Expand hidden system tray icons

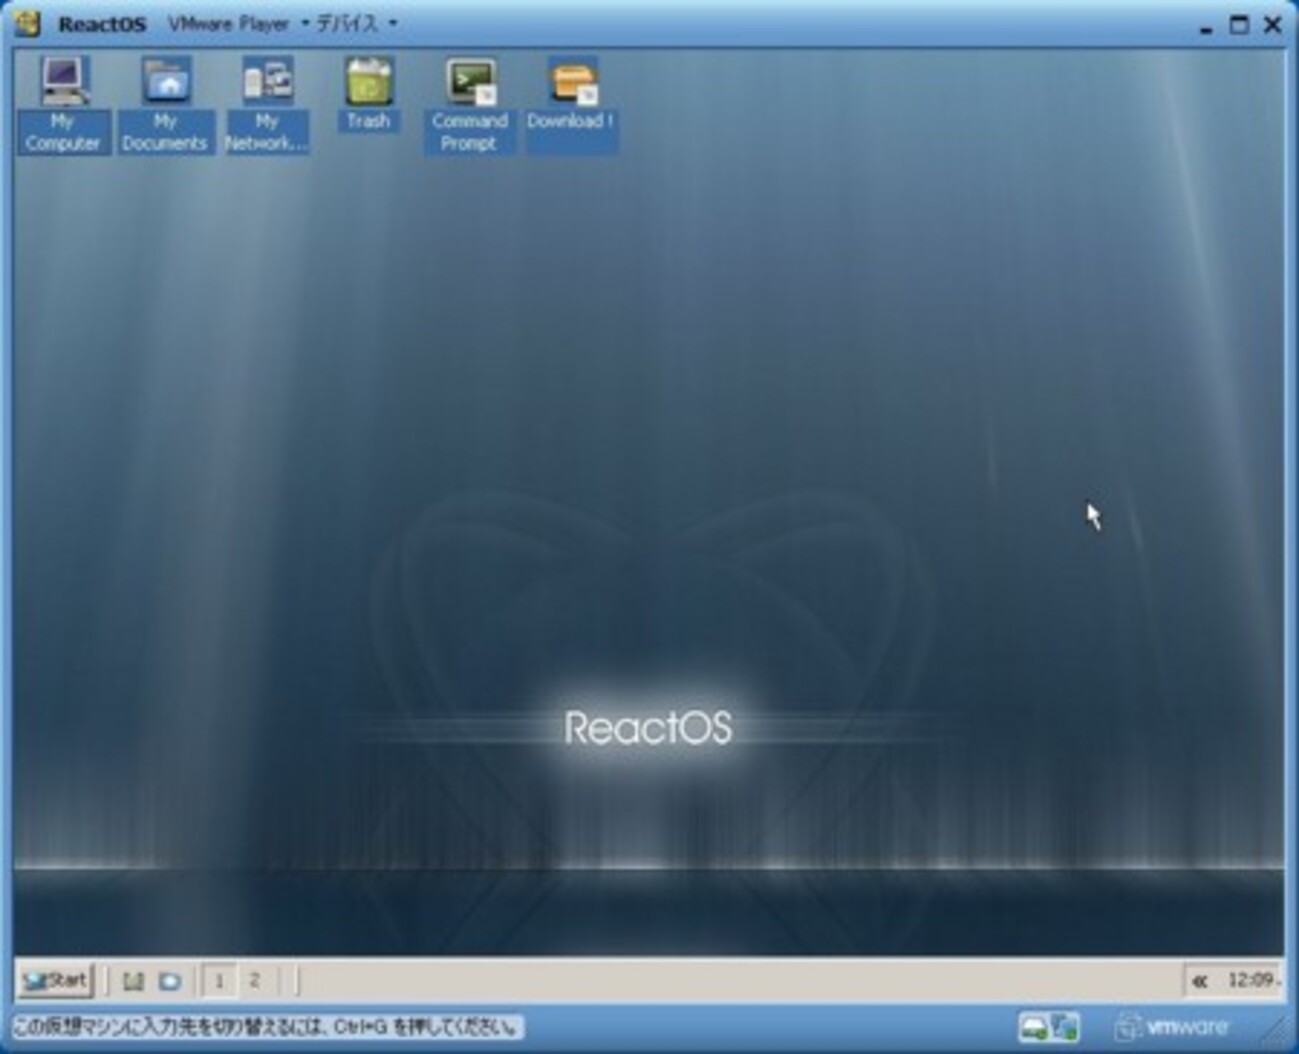(x=1199, y=981)
